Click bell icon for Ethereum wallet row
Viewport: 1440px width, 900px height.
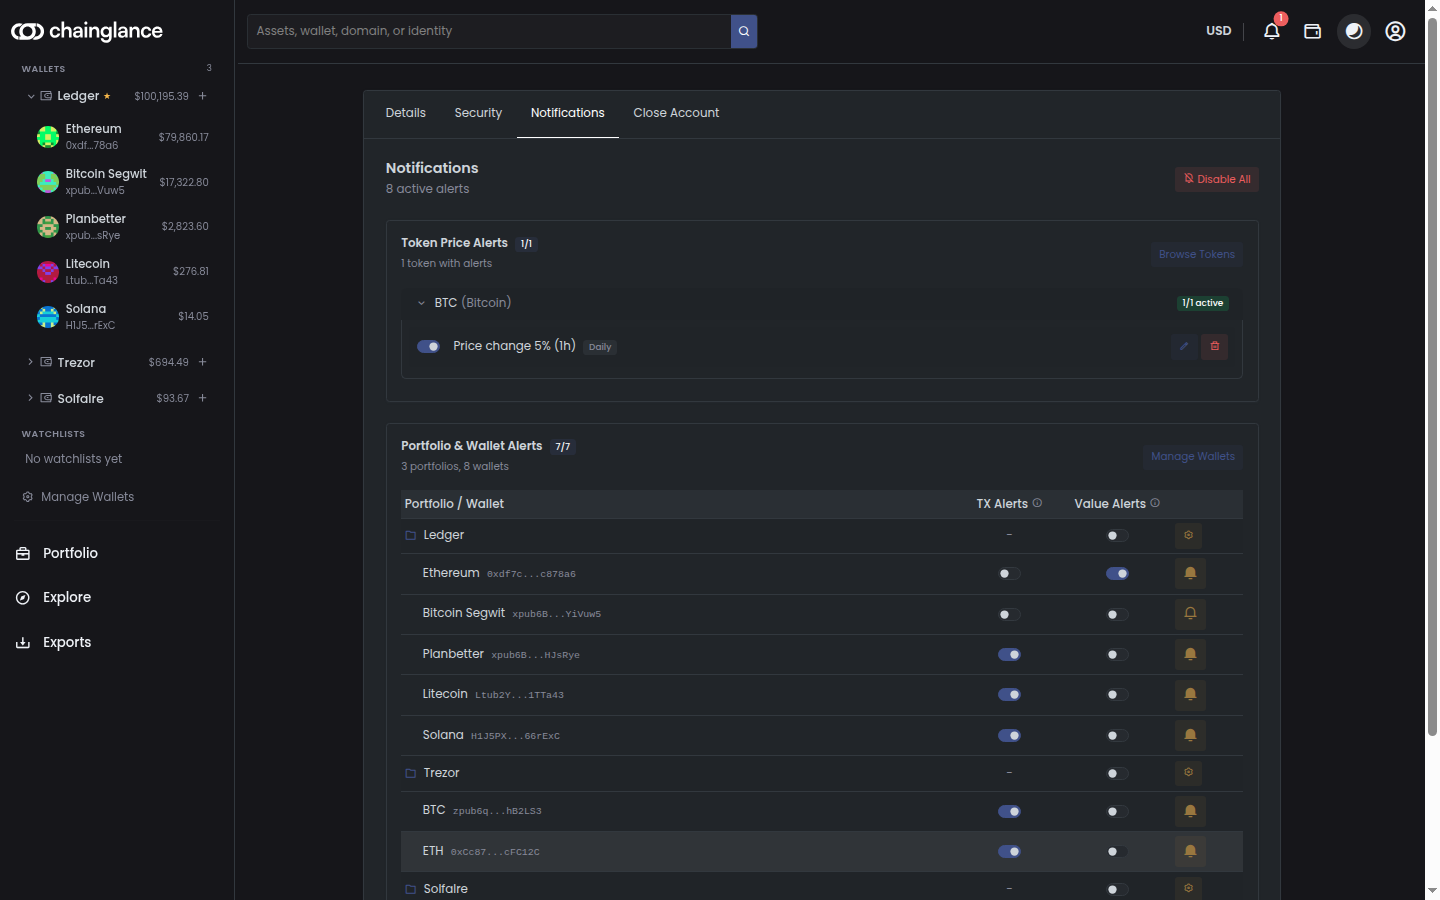pos(1190,574)
